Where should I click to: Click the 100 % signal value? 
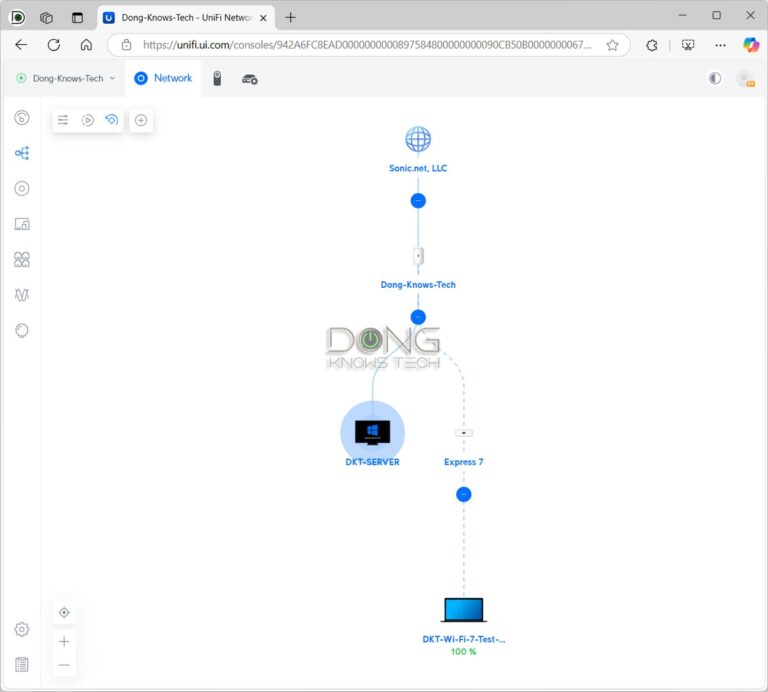(x=463, y=652)
